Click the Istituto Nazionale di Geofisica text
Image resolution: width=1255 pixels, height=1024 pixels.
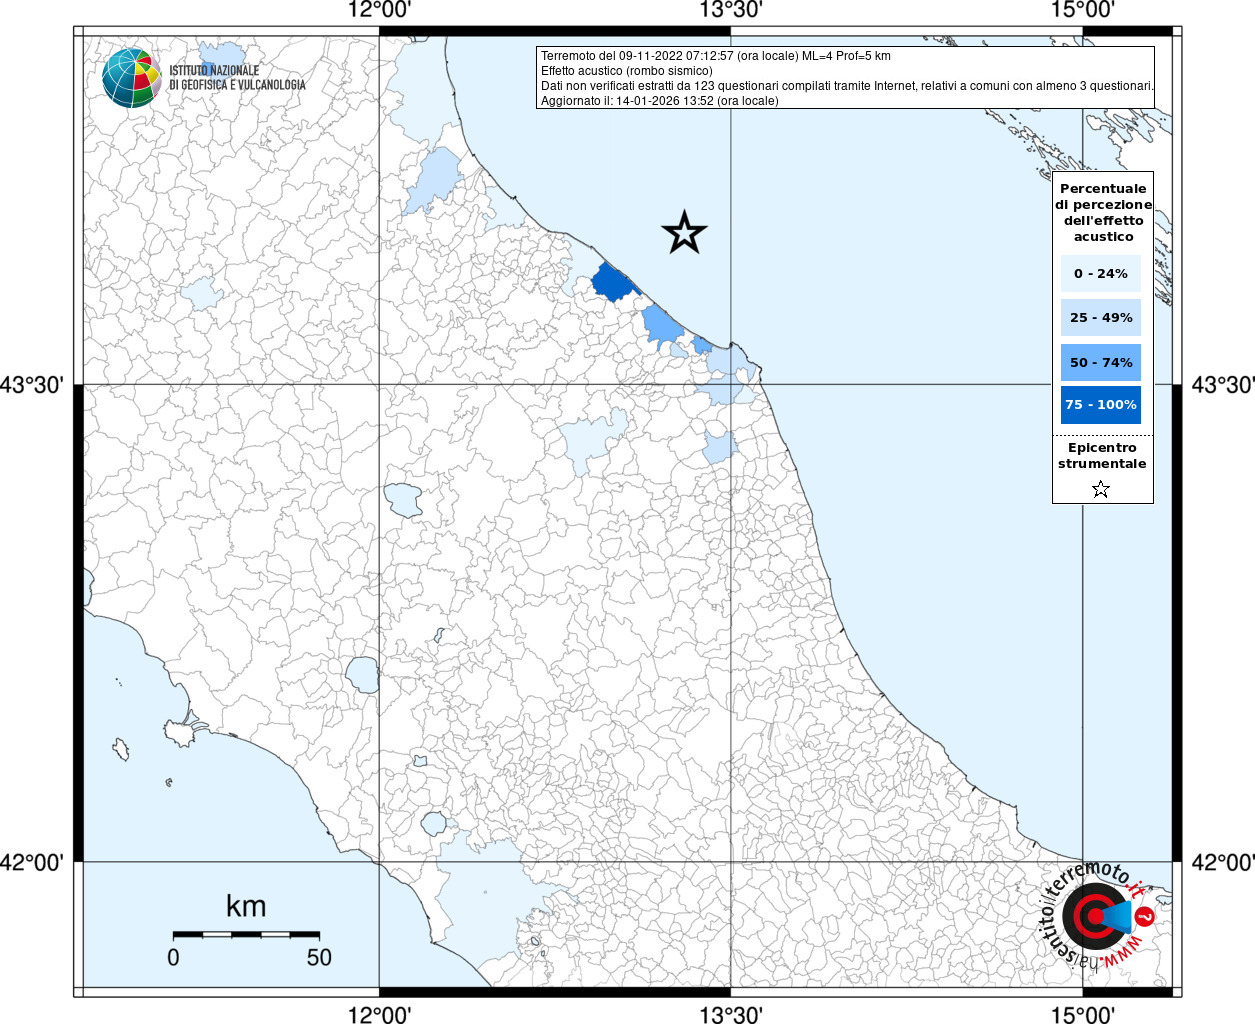point(237,78)
